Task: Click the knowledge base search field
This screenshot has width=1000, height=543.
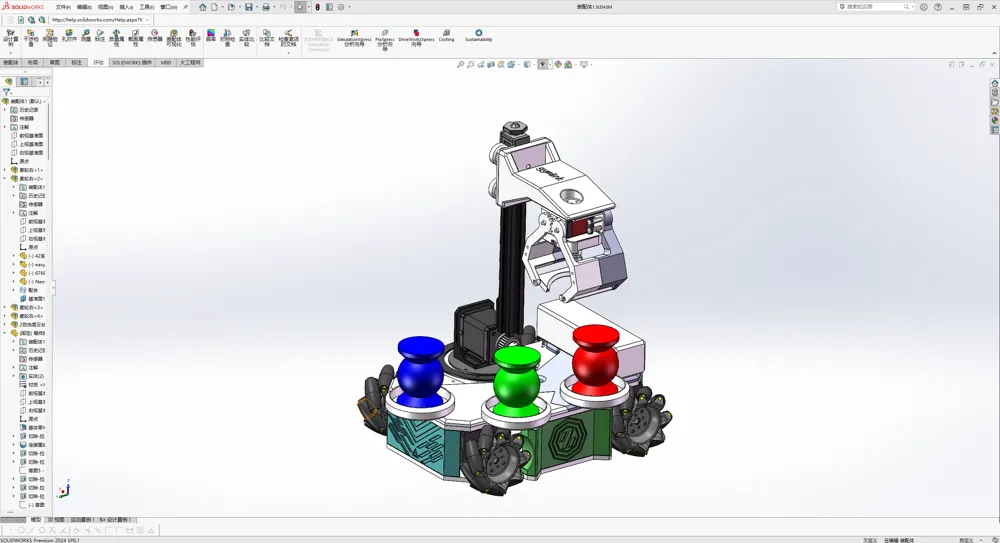Action: click(874, 6)
